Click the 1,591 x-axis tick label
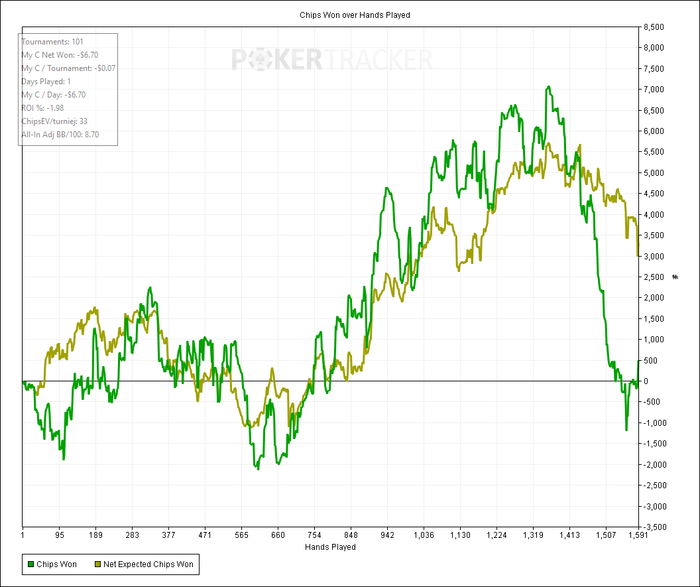This screenshot has height=587, width=700. [638, 535]
